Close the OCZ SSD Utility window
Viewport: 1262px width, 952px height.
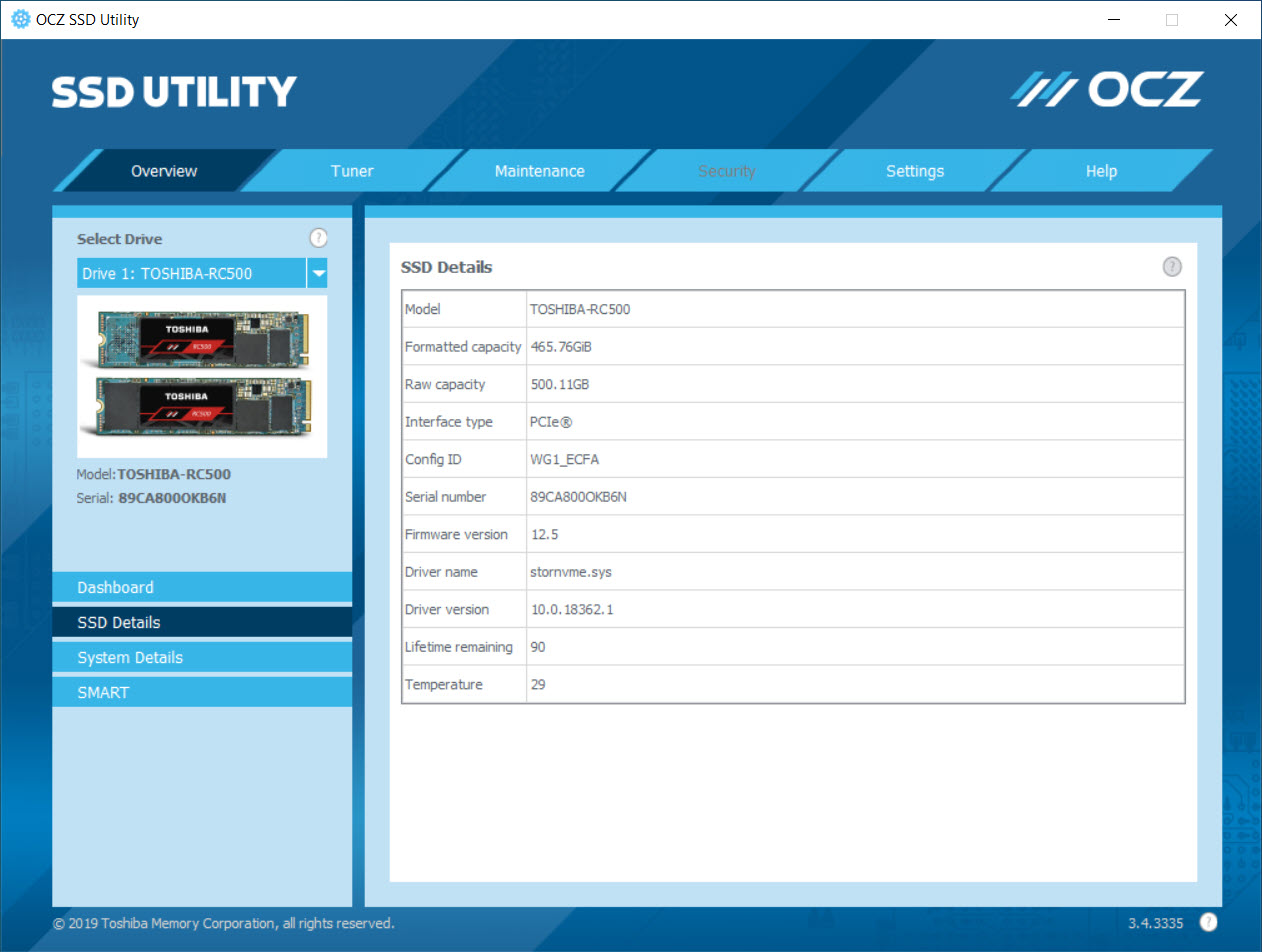(1230, 19)
